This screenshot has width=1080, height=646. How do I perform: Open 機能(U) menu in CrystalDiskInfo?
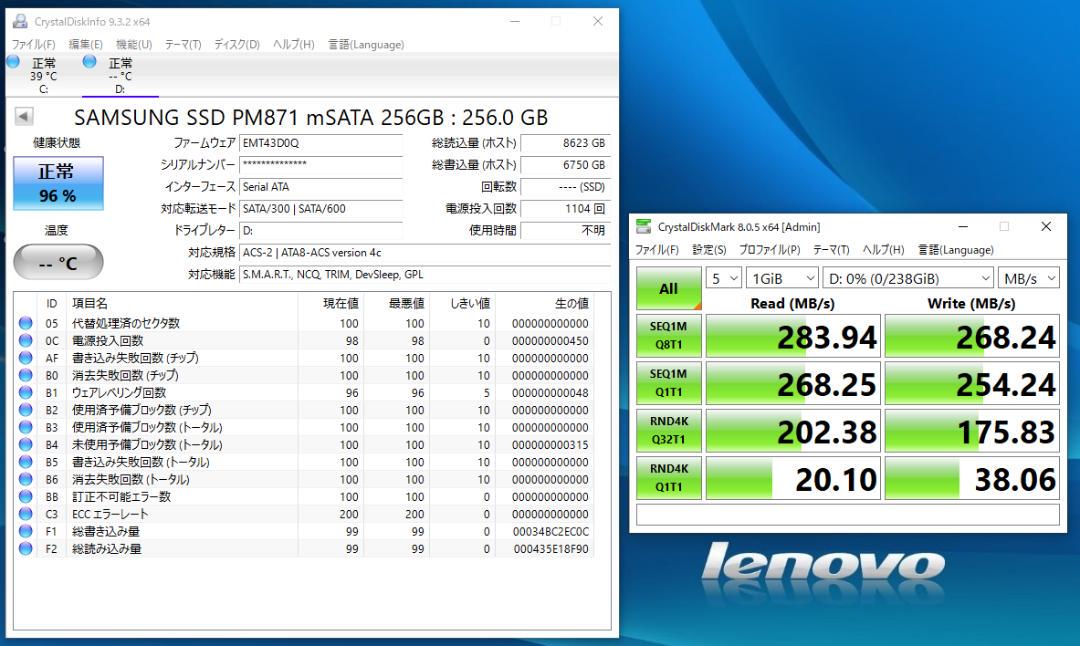pos(134,45)
